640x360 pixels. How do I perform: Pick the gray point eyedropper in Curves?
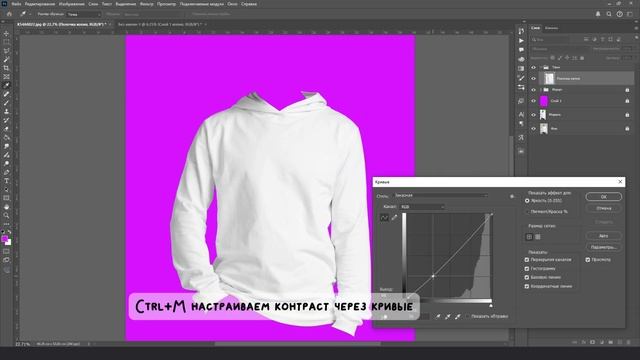[x=448, y=316]
